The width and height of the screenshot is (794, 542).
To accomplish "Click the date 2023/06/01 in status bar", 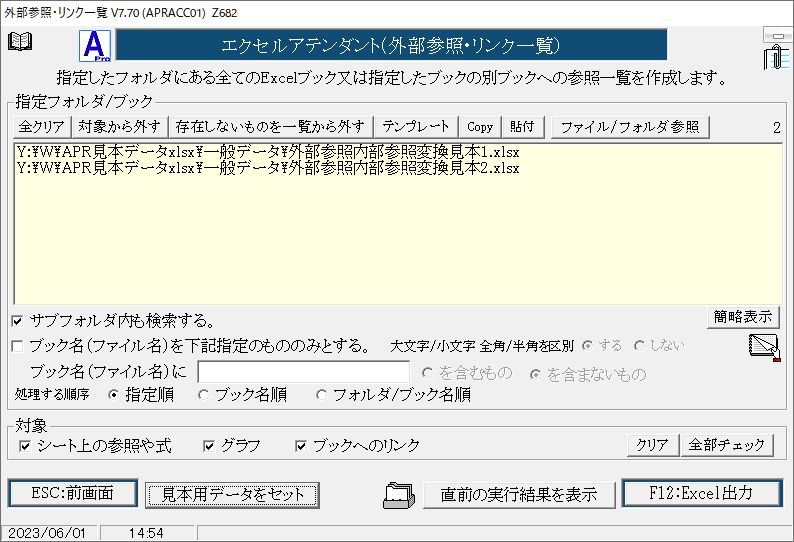I will pos(47,533).
